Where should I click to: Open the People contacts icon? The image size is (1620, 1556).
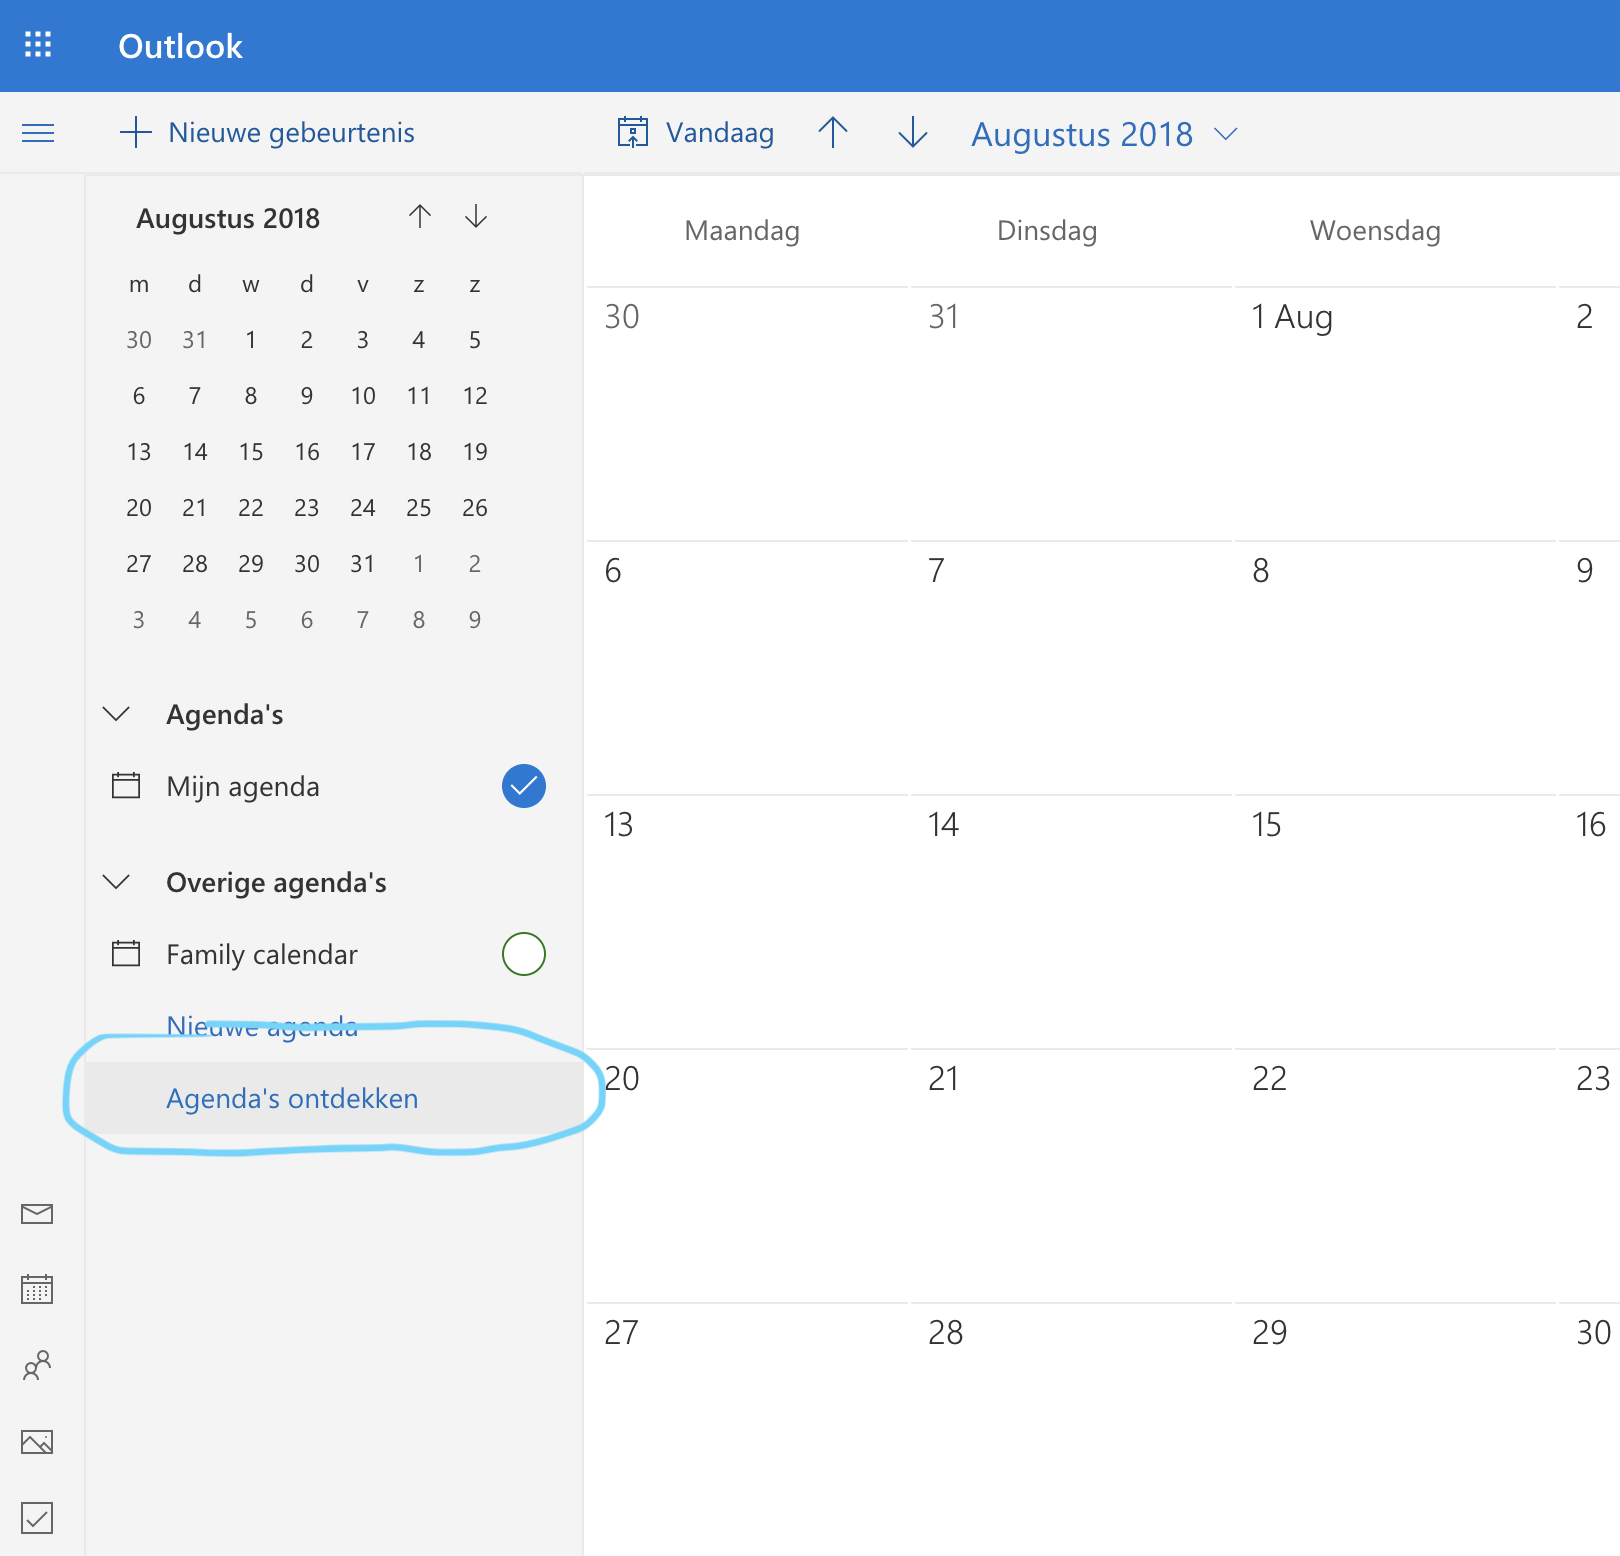tap(37, 1365)
